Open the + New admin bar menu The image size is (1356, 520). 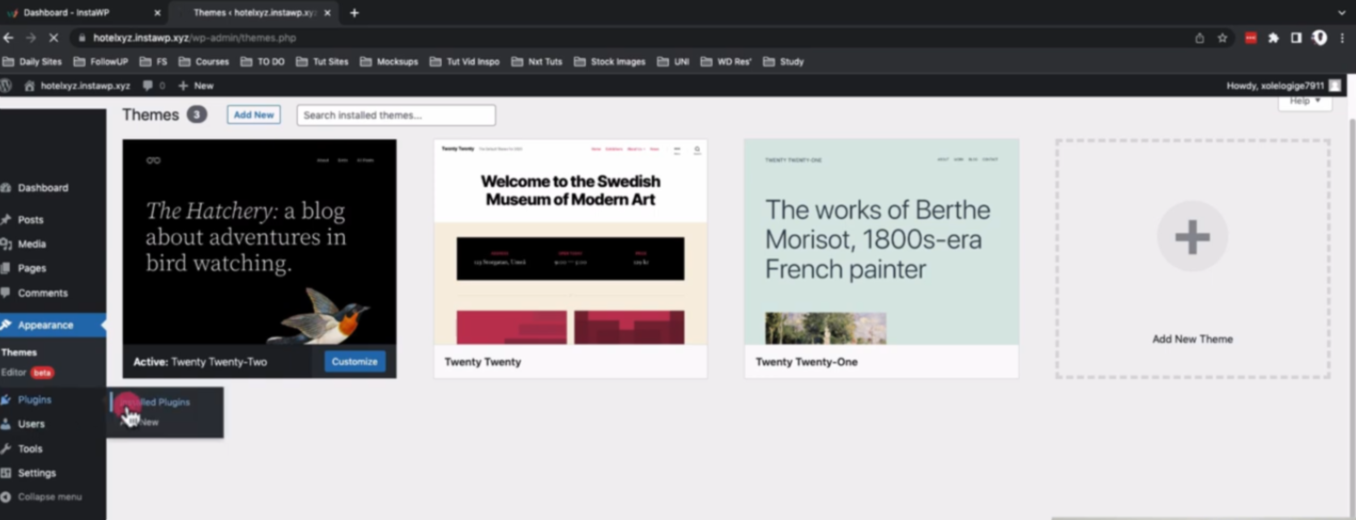coord(196,86)
